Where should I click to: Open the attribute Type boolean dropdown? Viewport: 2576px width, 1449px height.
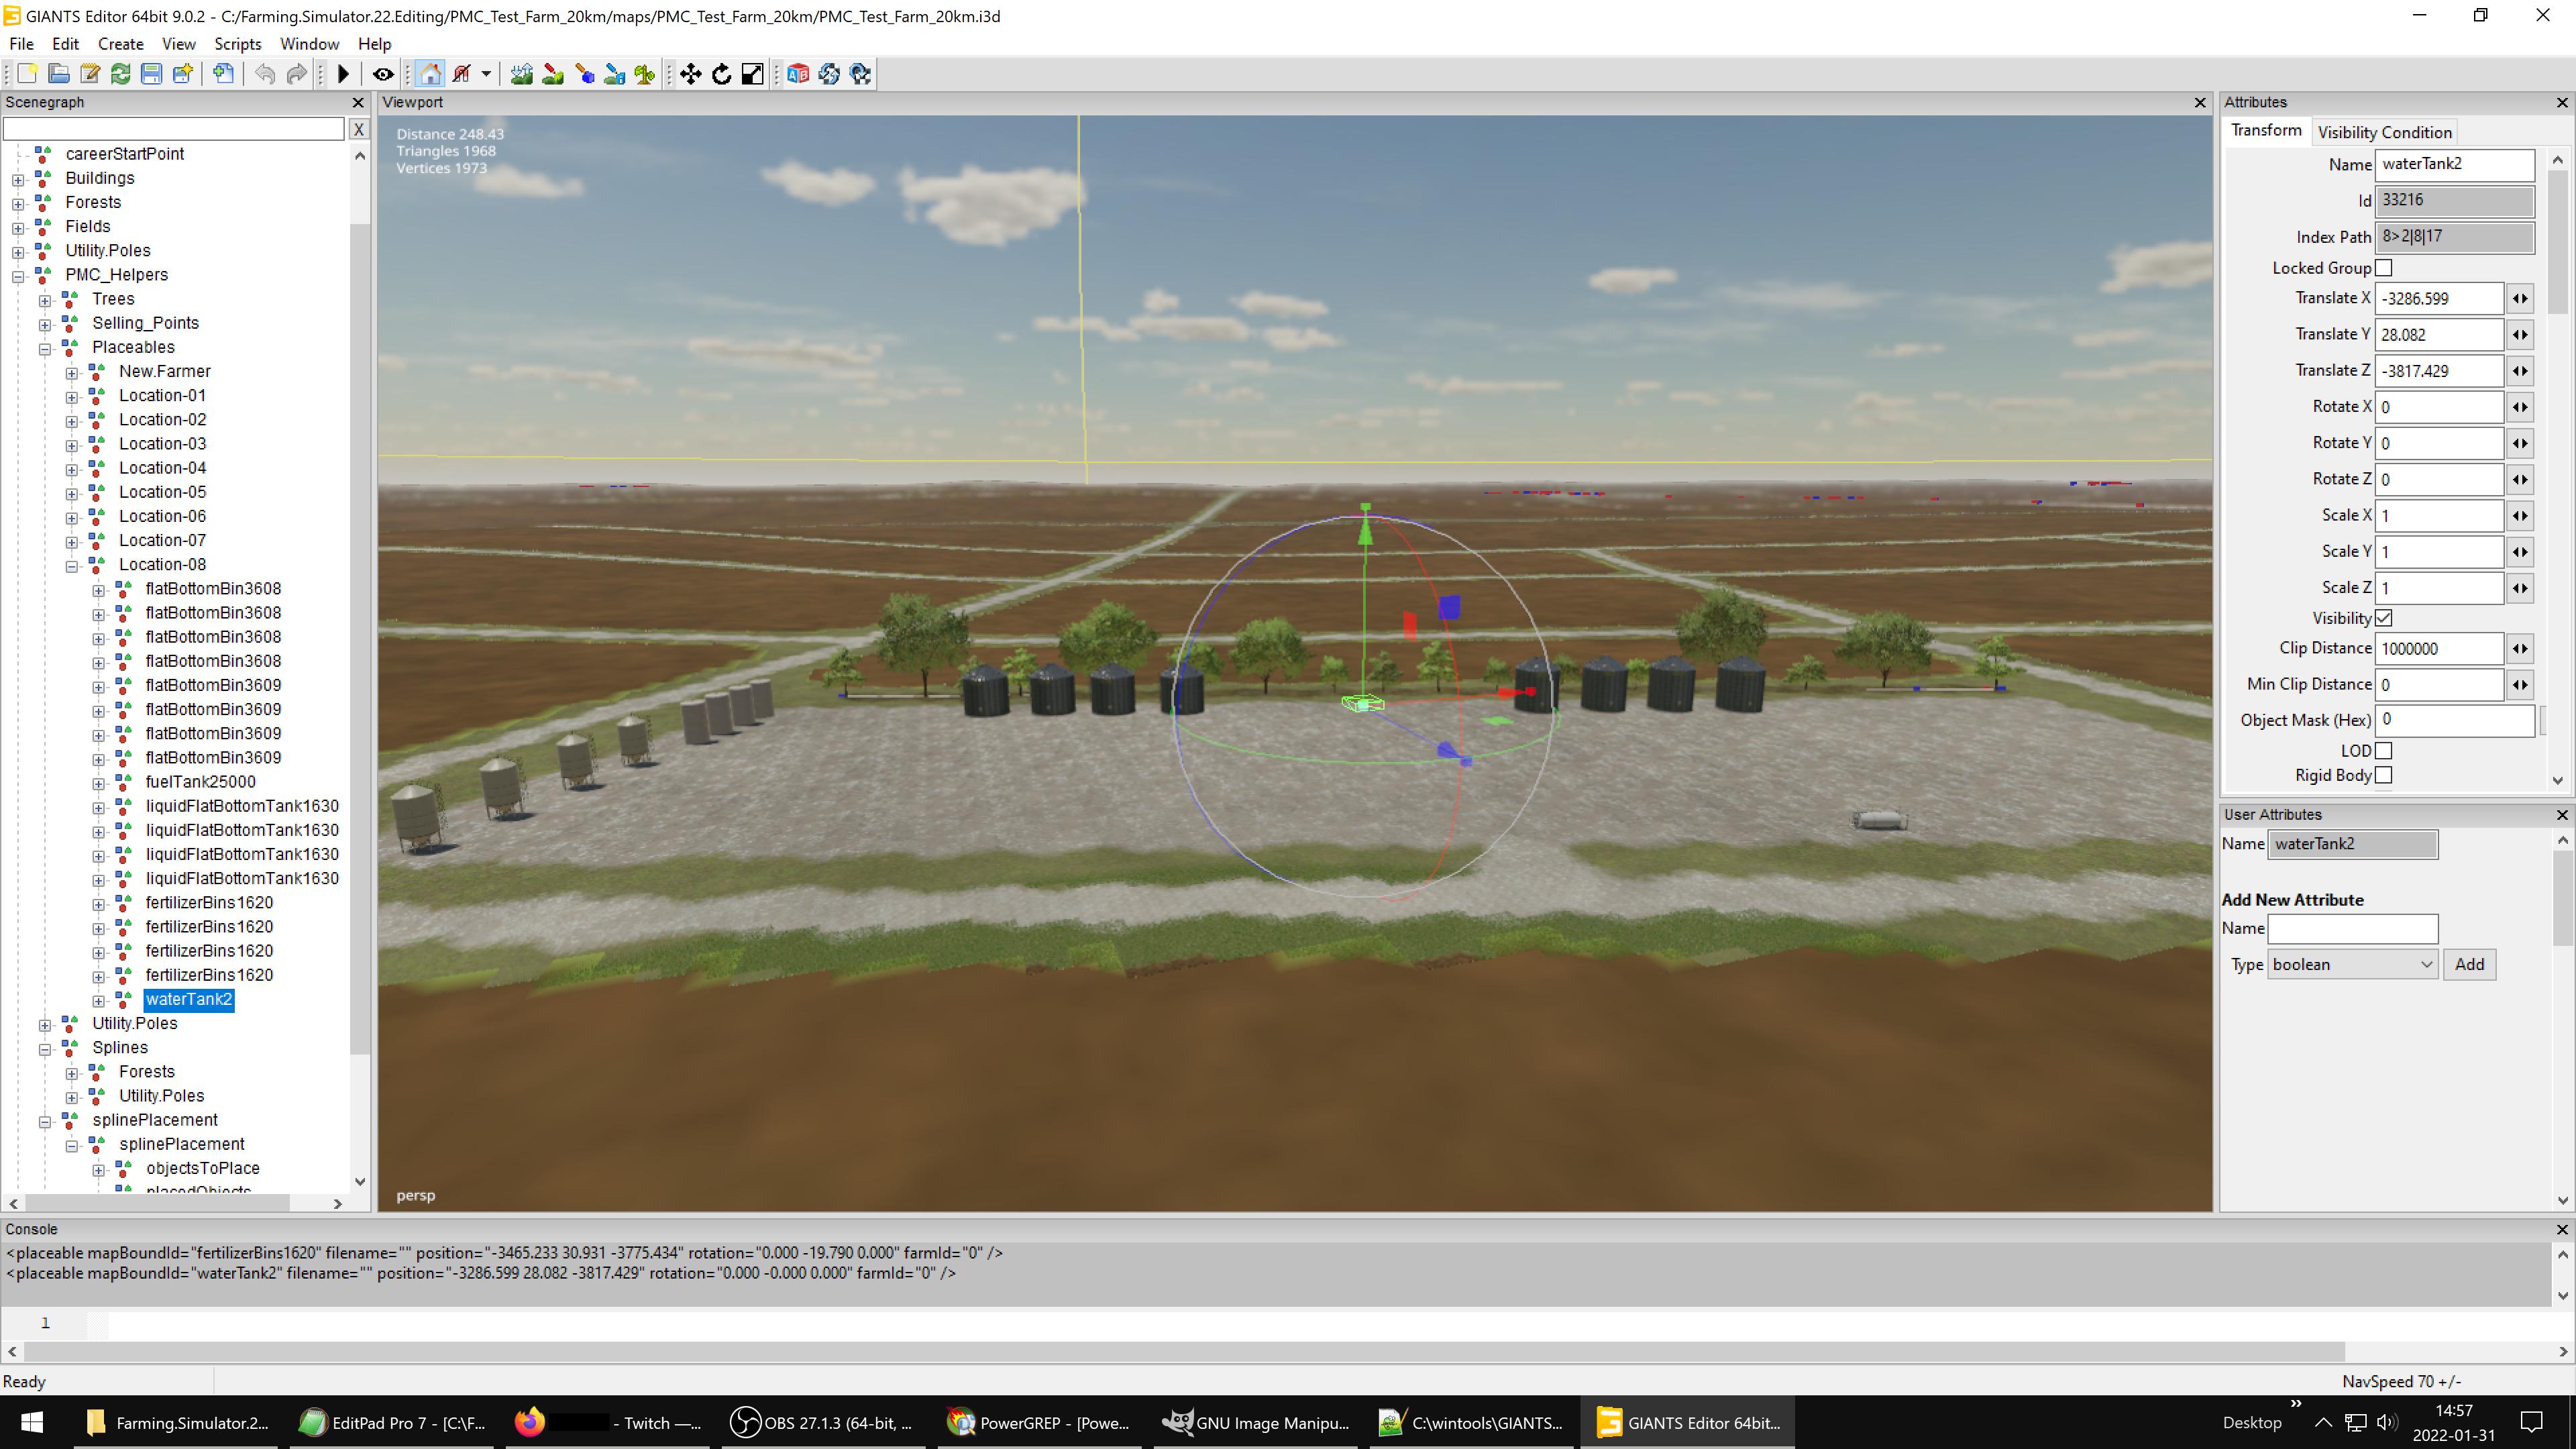pyautogui.click(x=2352, y=965)
